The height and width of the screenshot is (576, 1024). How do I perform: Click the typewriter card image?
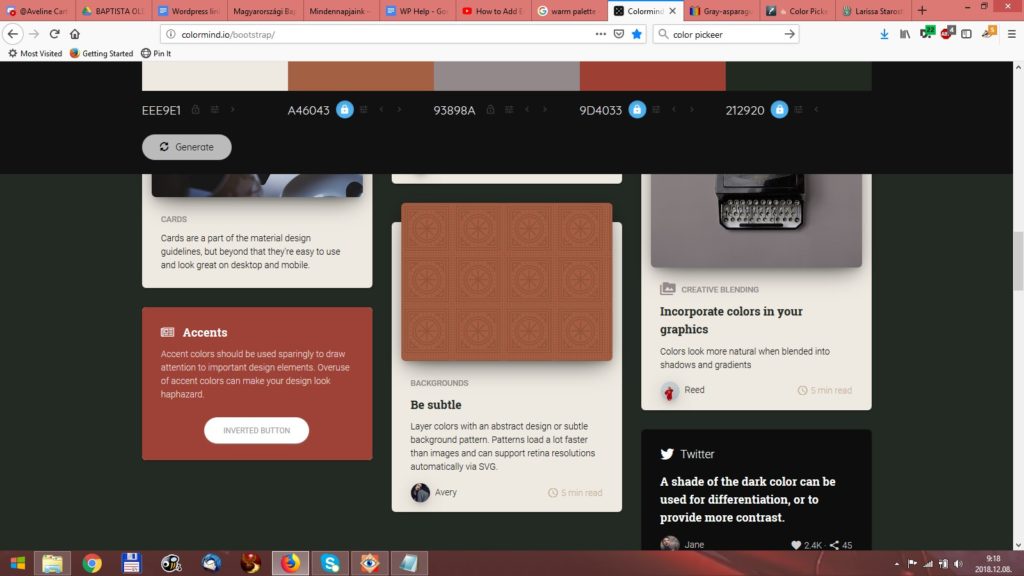click(756, 220)
